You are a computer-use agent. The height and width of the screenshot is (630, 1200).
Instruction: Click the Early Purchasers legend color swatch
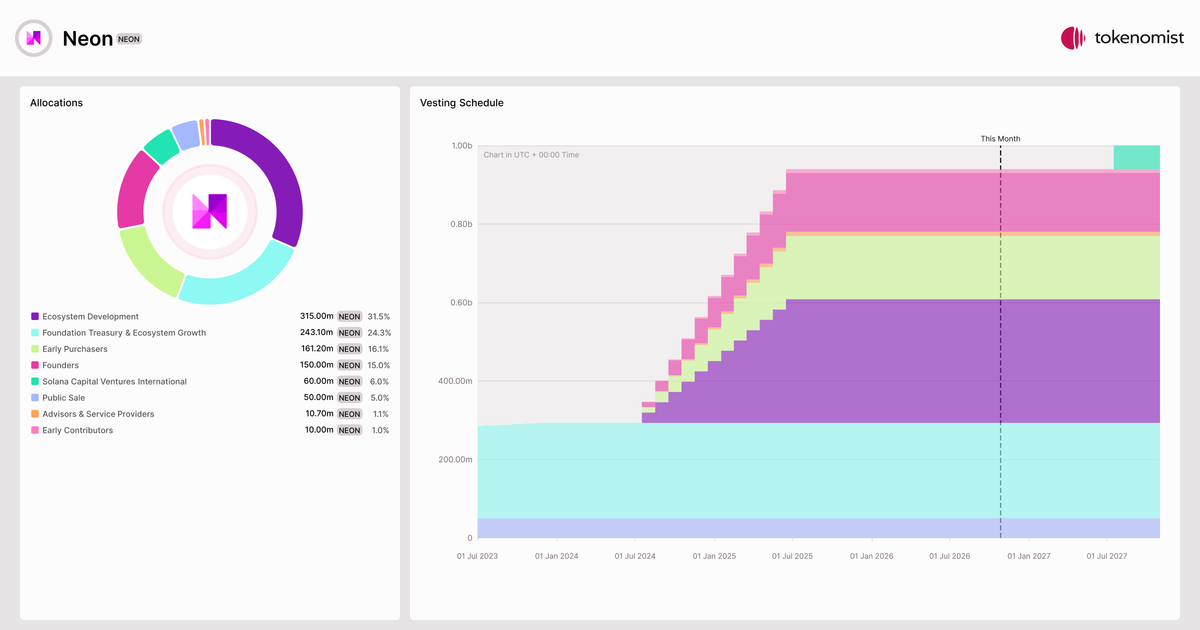pyautogui.click(x=35, y=349)
